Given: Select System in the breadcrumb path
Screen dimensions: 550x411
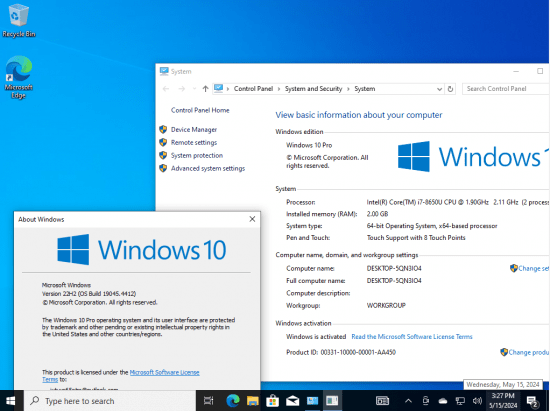Looking at the screenshot, I should coord(364,89).
